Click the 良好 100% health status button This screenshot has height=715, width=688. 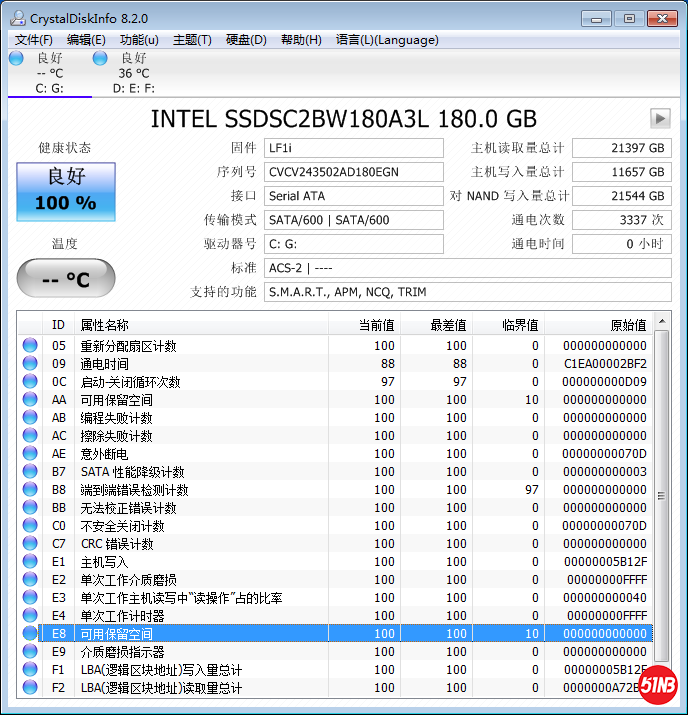tap(66, 191)
